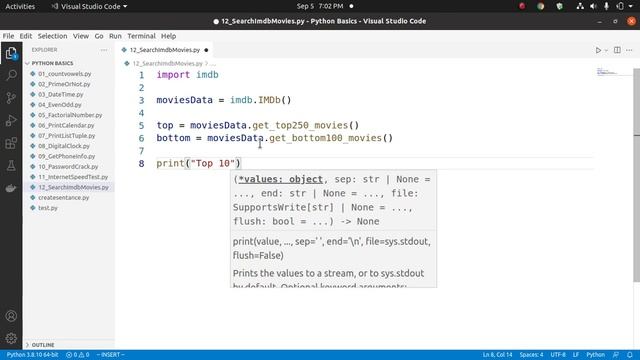Viewport: 640px width, 360px height.
Task: Click the Chrome icon in top bar
Action: (540, 6)
